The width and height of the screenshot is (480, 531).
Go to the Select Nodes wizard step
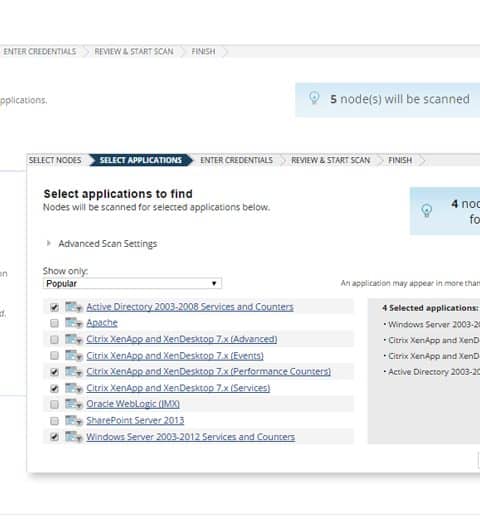click(55, 160)
